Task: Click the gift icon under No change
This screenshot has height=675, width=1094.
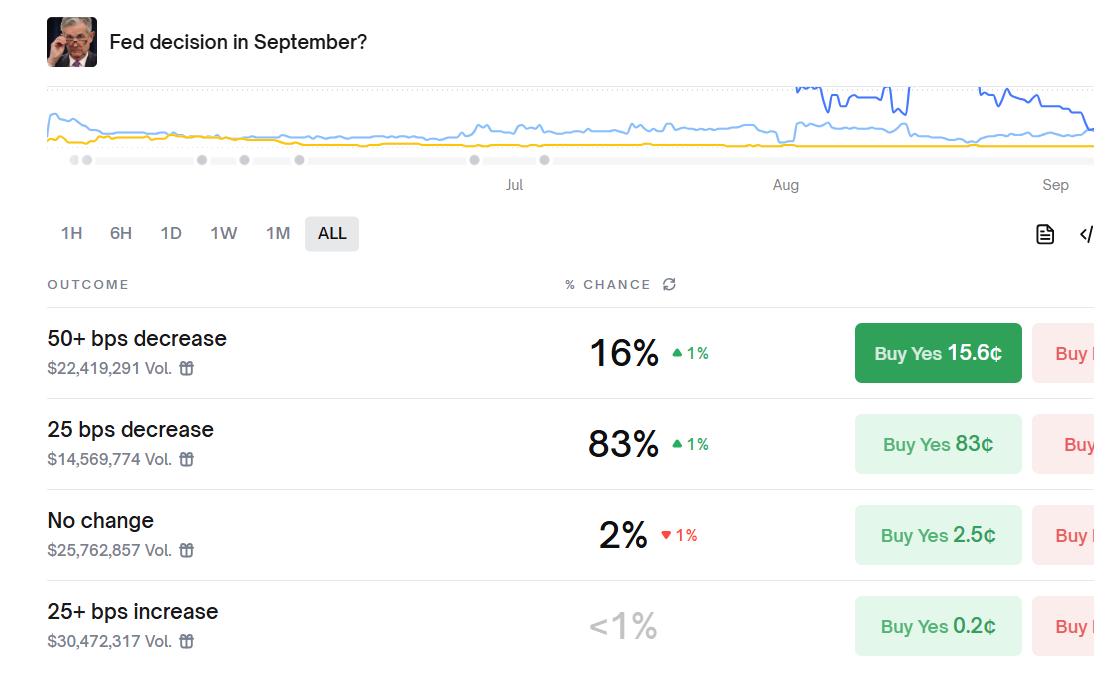Action: pos(187,550)
